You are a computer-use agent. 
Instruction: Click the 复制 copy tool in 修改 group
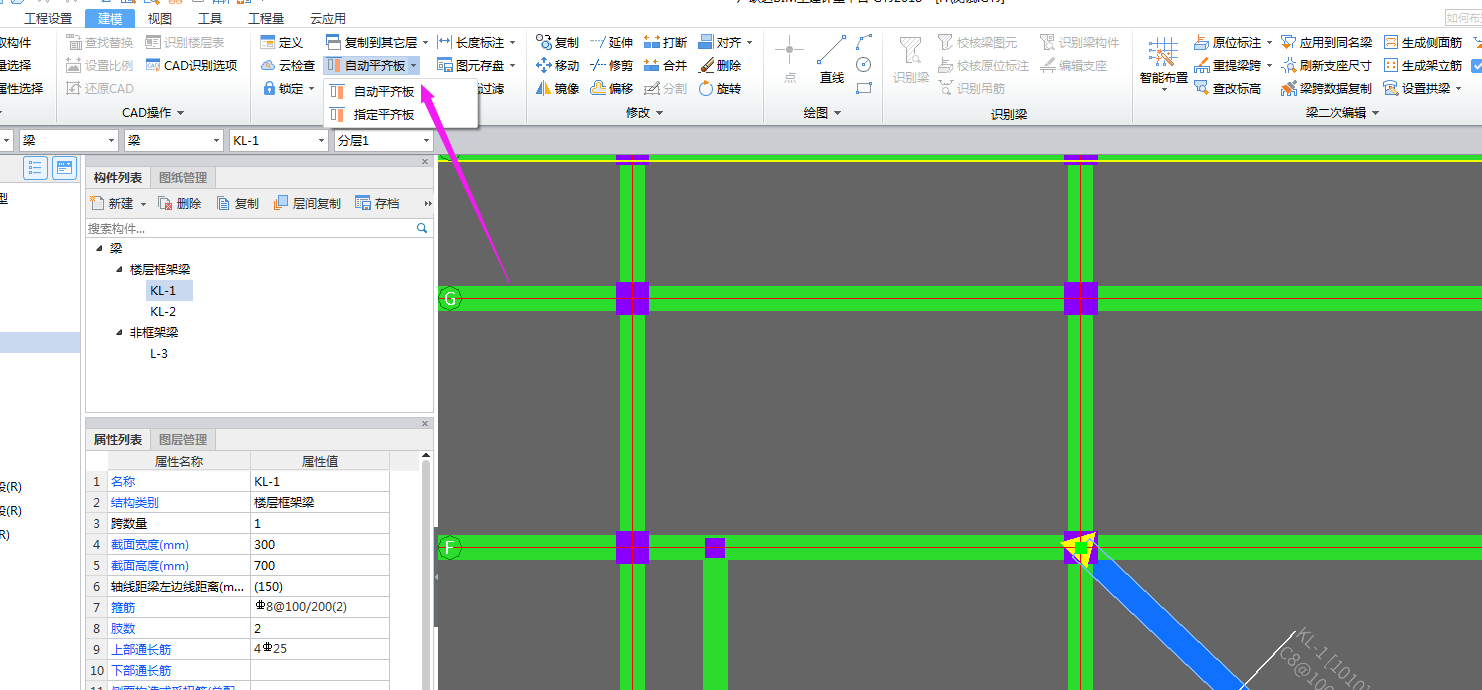[557, 42]
